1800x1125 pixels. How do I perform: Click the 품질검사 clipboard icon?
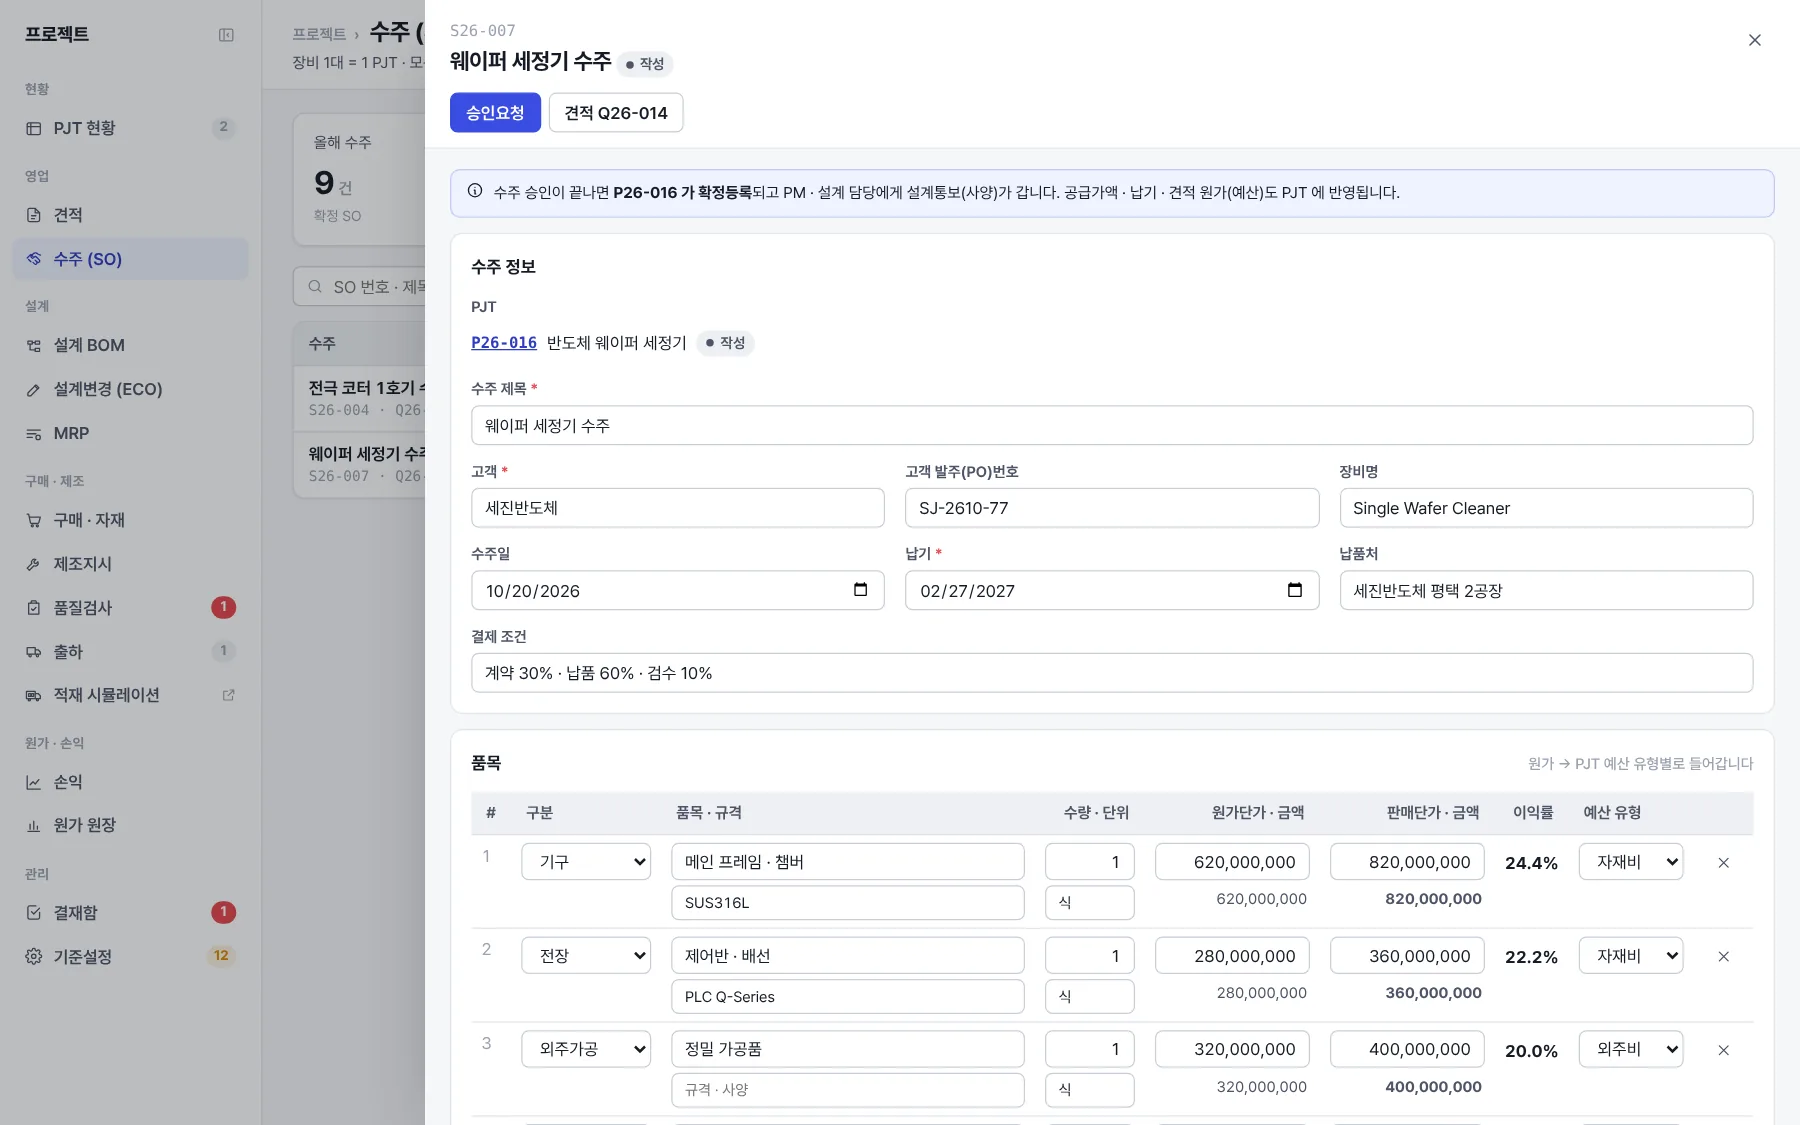[x=34, y=608]
